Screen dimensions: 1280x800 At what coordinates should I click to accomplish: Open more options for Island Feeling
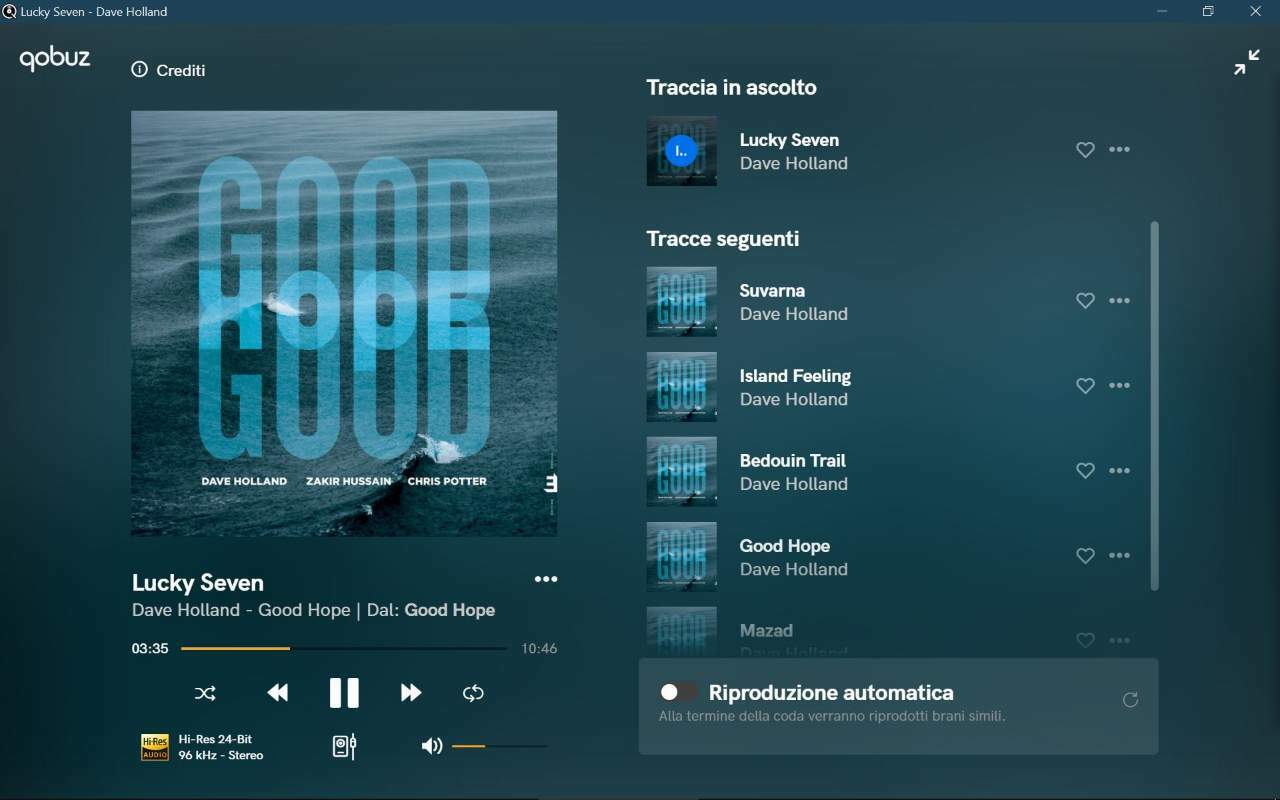(x=1119, y=386)
